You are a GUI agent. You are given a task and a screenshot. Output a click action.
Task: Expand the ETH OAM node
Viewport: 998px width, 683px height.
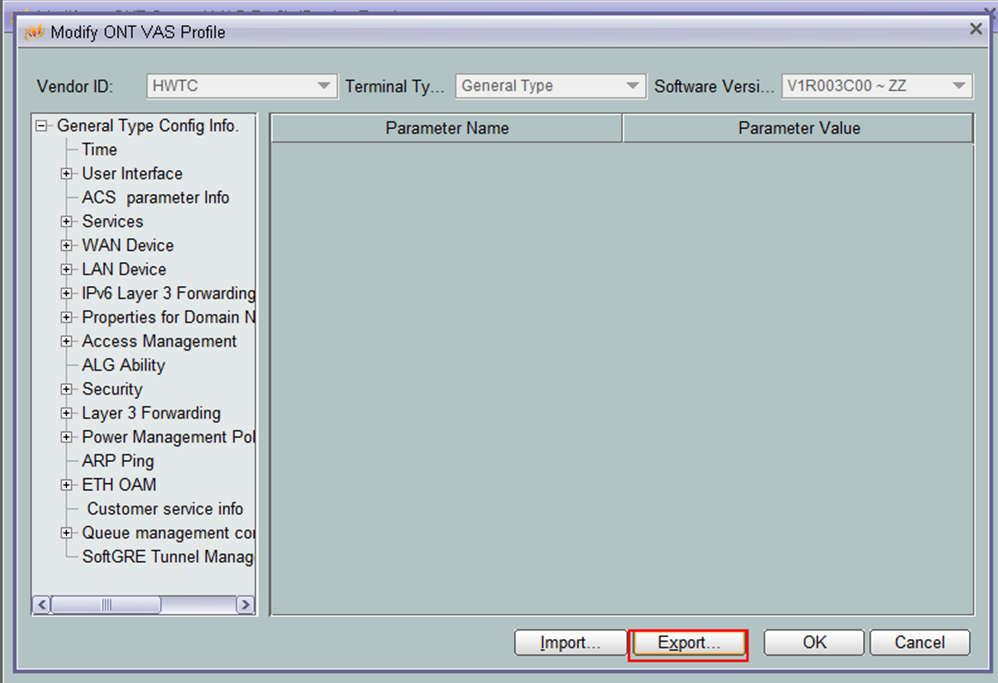click(x=67, y=486)
